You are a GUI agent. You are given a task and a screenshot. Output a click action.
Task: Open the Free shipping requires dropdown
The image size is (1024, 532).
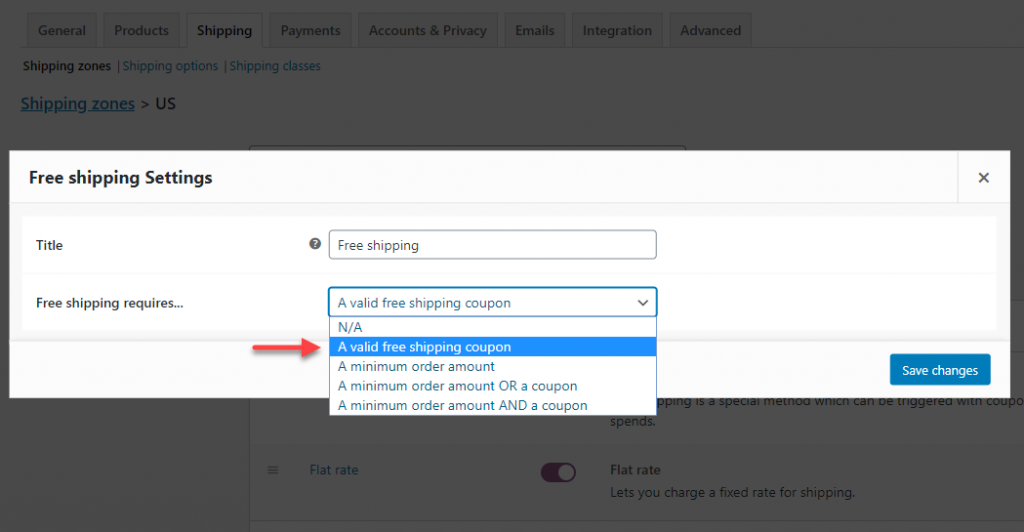point(492,302)
